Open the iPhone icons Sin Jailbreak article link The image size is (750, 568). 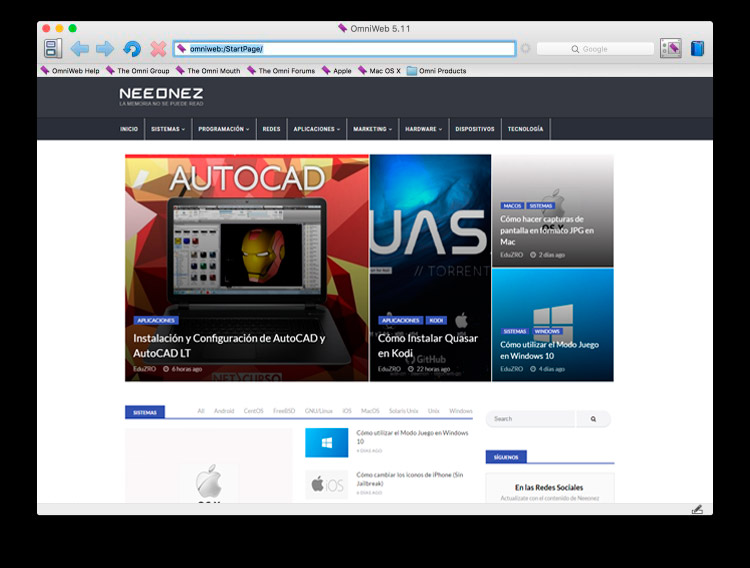[409, 479]
